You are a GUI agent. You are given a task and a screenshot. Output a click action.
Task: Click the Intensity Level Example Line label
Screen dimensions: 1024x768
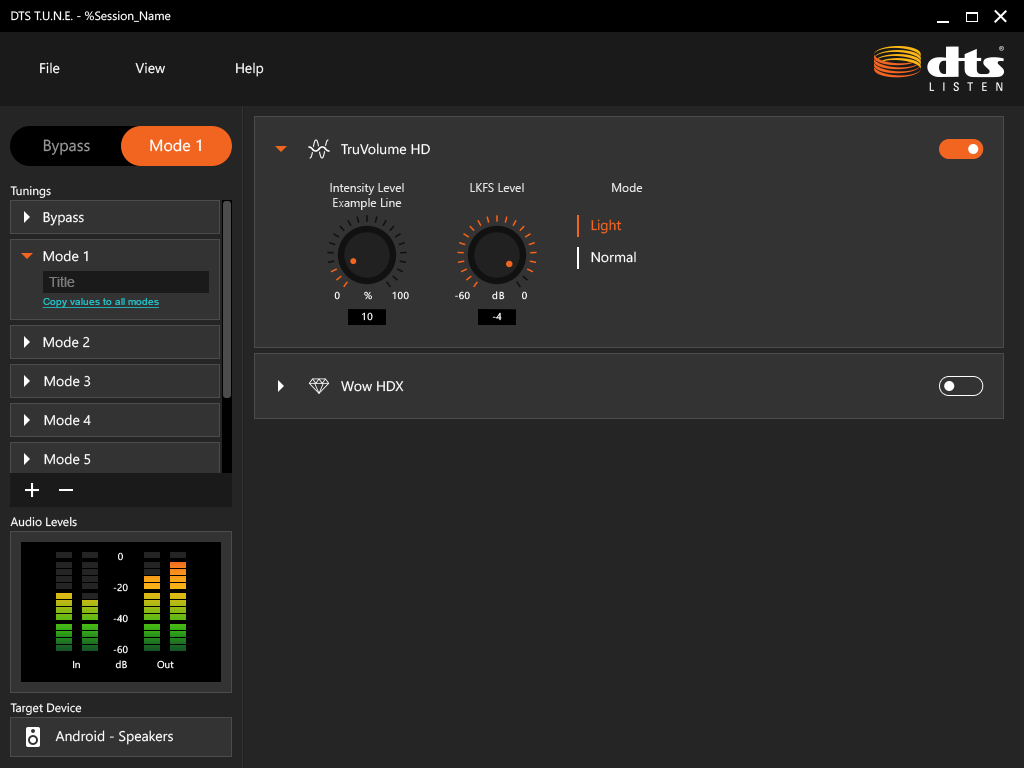pos(367,195)
